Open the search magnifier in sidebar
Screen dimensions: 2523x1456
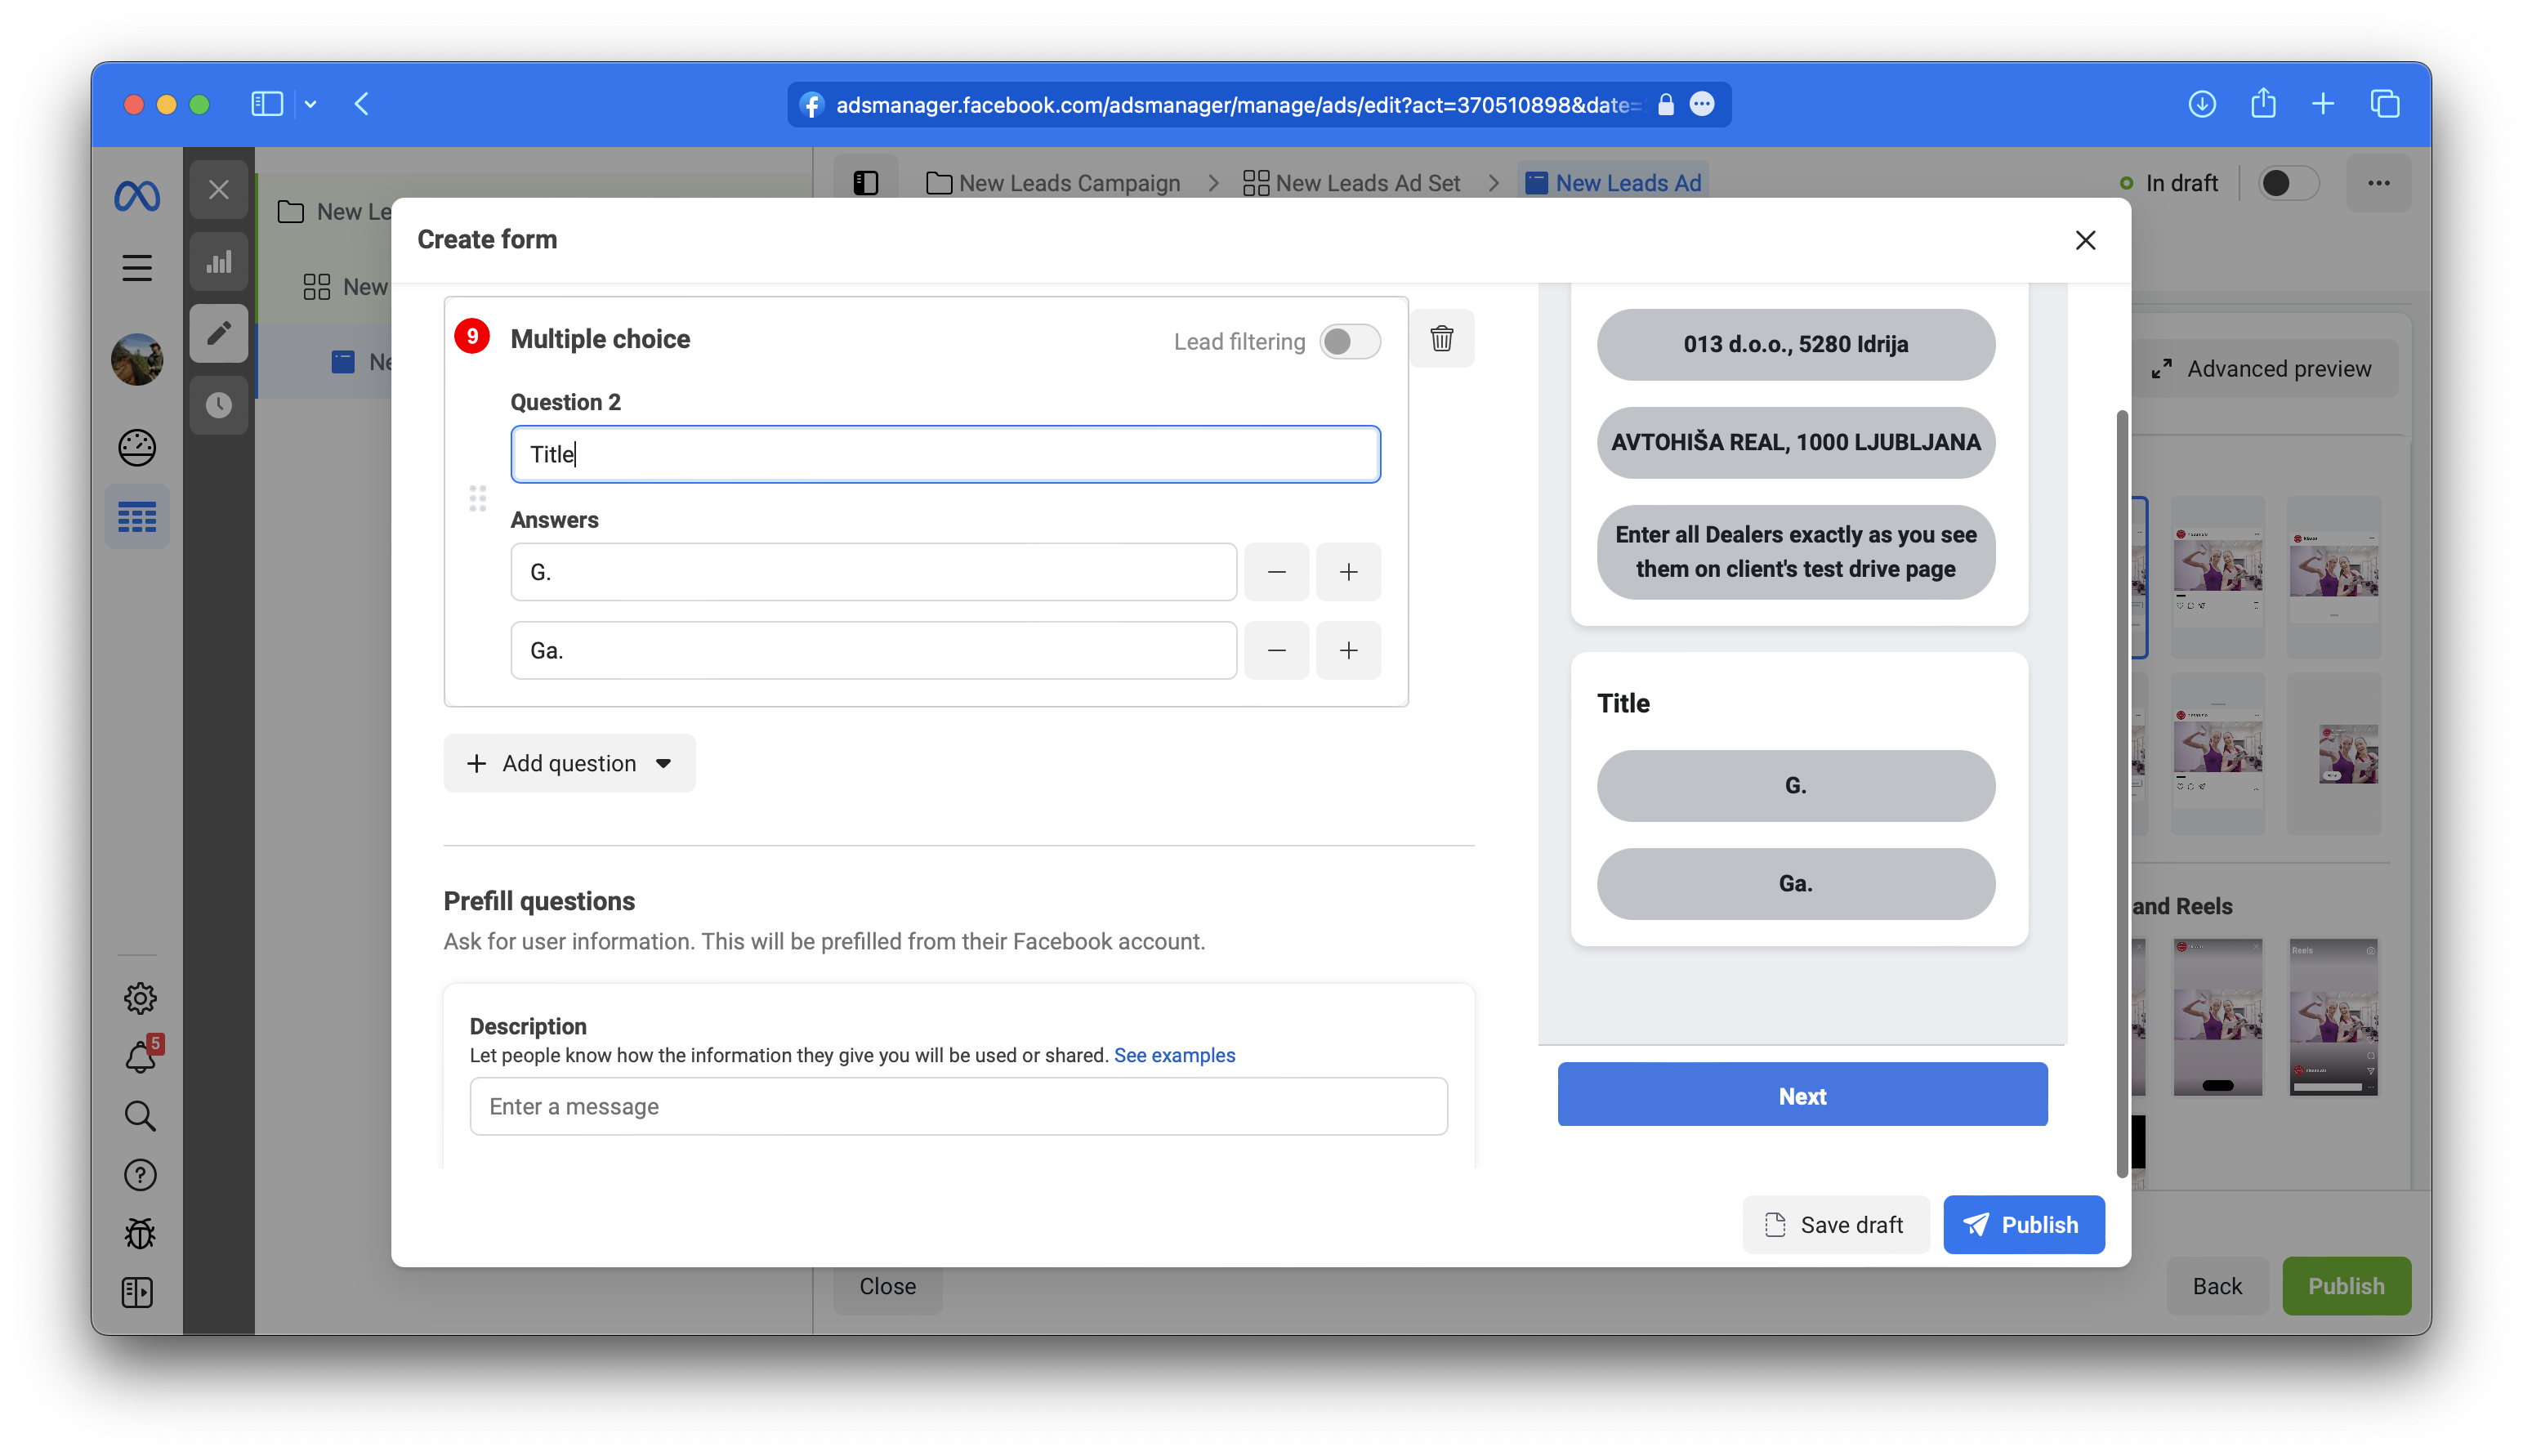pos(140,1116)
